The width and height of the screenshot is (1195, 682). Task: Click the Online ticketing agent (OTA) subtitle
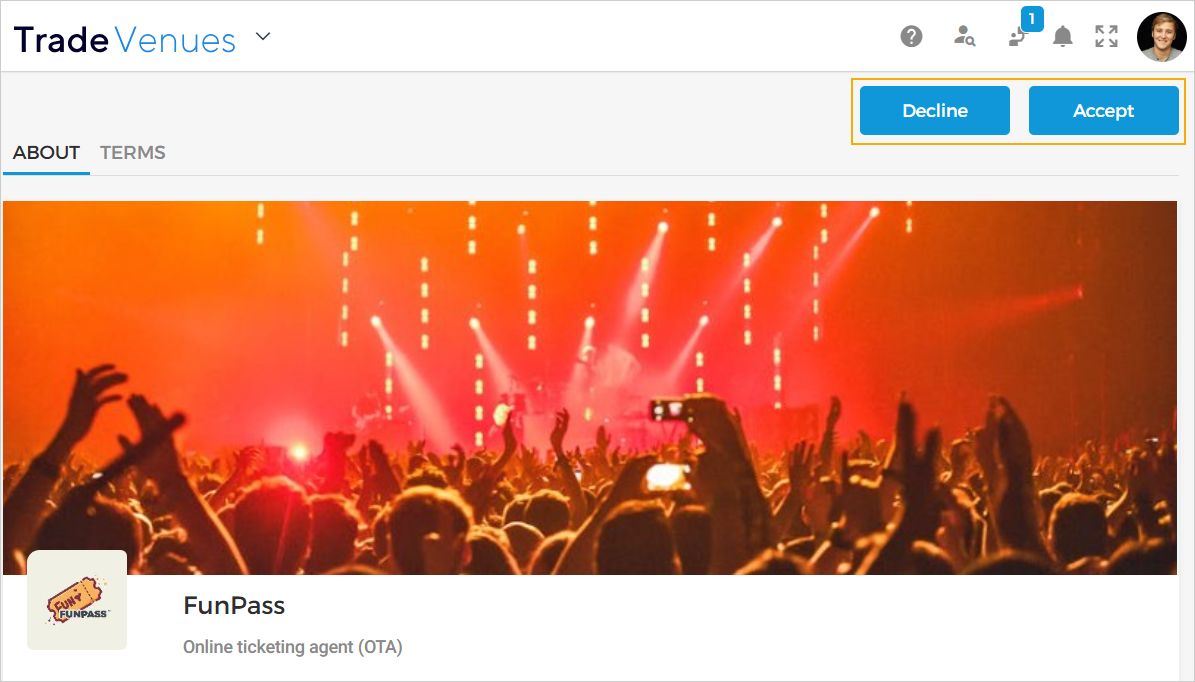click(292, 647)
